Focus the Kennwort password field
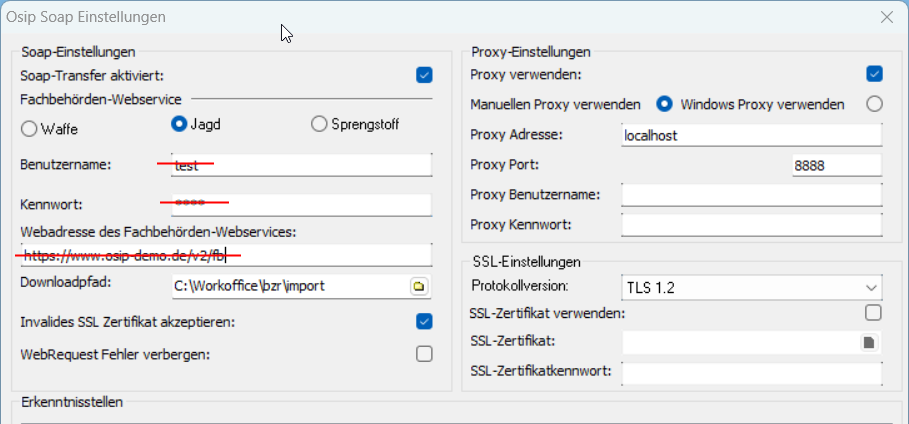 [x=300, y=204]
